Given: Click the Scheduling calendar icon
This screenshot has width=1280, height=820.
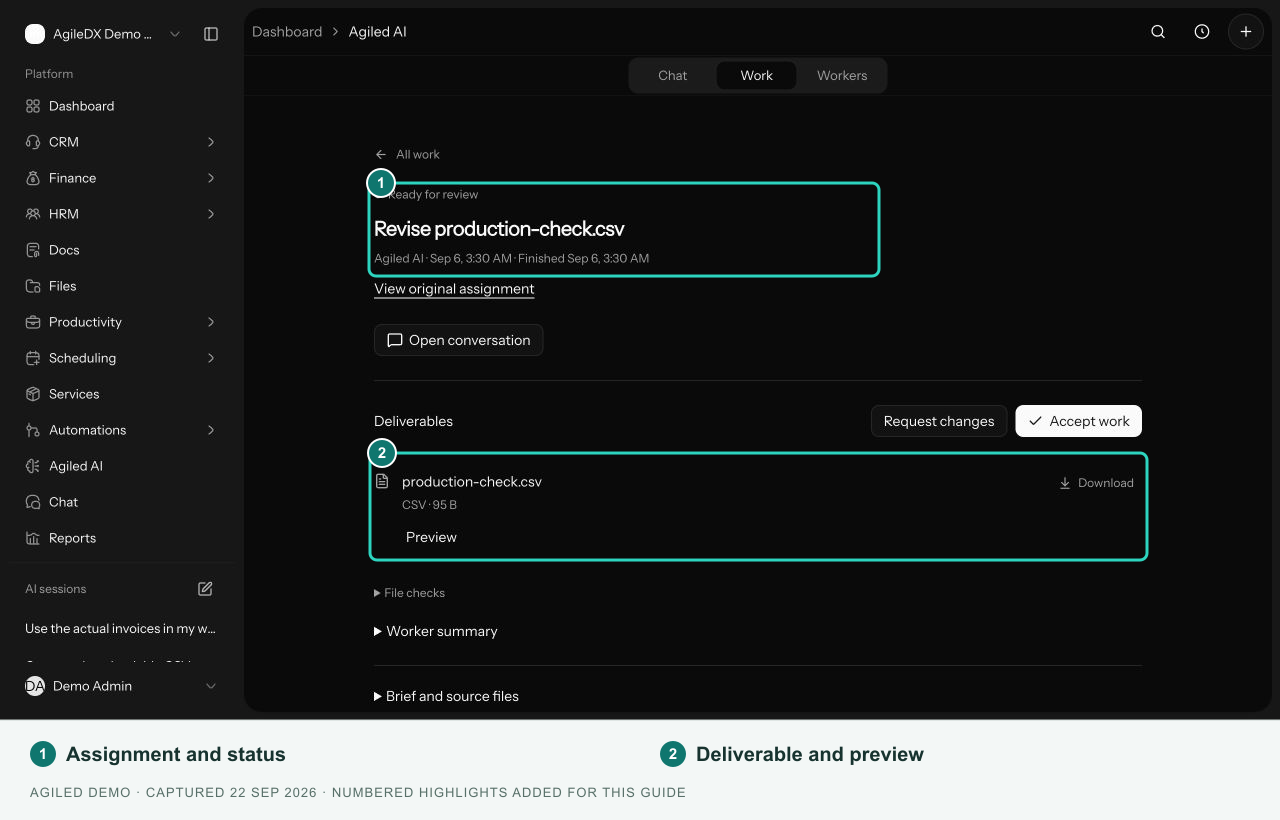Looking at the screenshot, I should click(x=33, y=358).
